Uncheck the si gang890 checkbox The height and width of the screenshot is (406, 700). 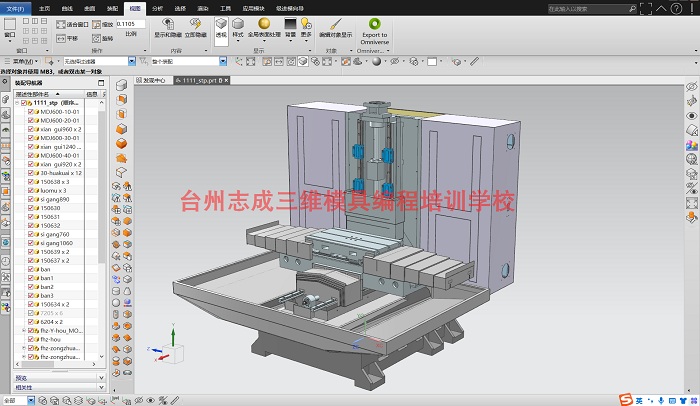[x=31, y=199]
